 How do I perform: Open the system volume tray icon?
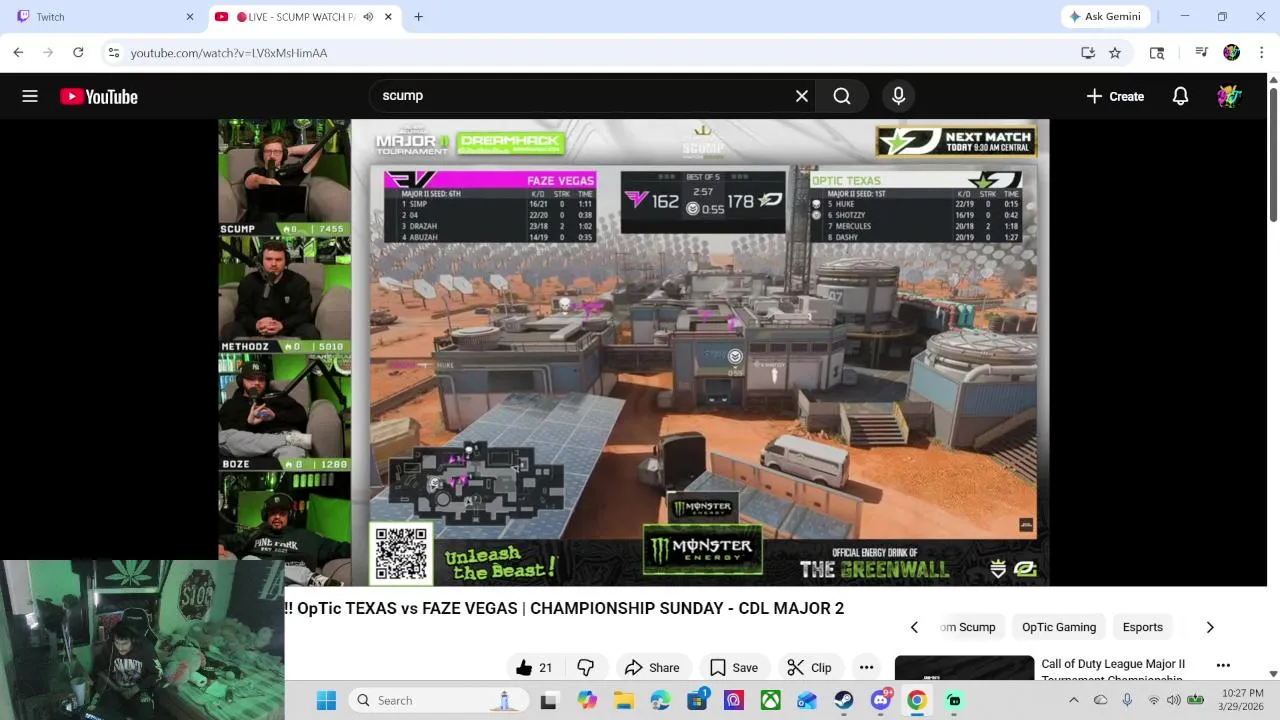pyautogui.click(x=1174, y=700)
